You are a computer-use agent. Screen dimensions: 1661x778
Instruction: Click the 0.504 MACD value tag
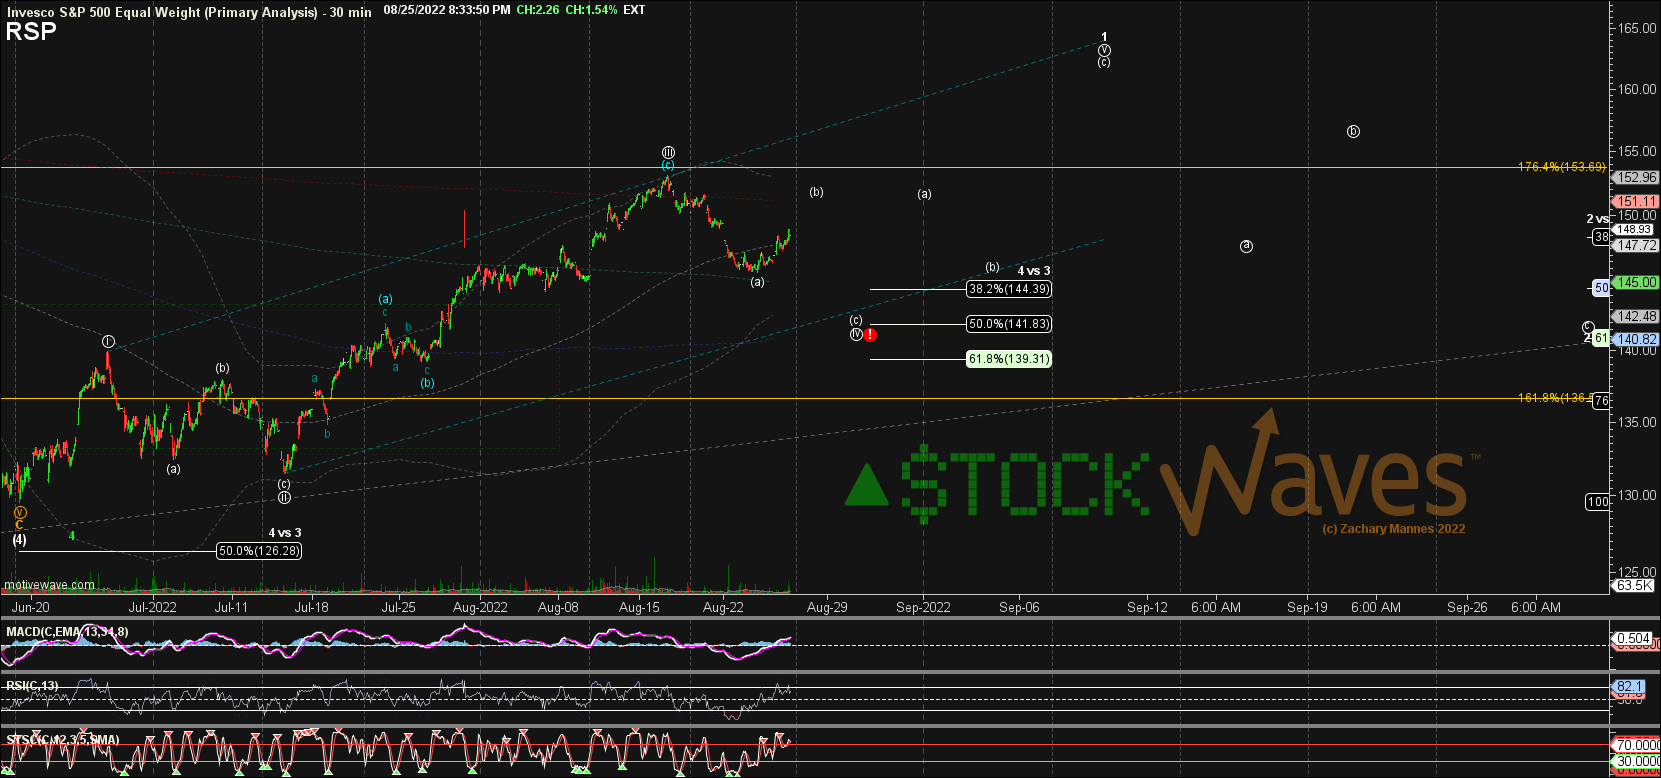(1633, 638)
